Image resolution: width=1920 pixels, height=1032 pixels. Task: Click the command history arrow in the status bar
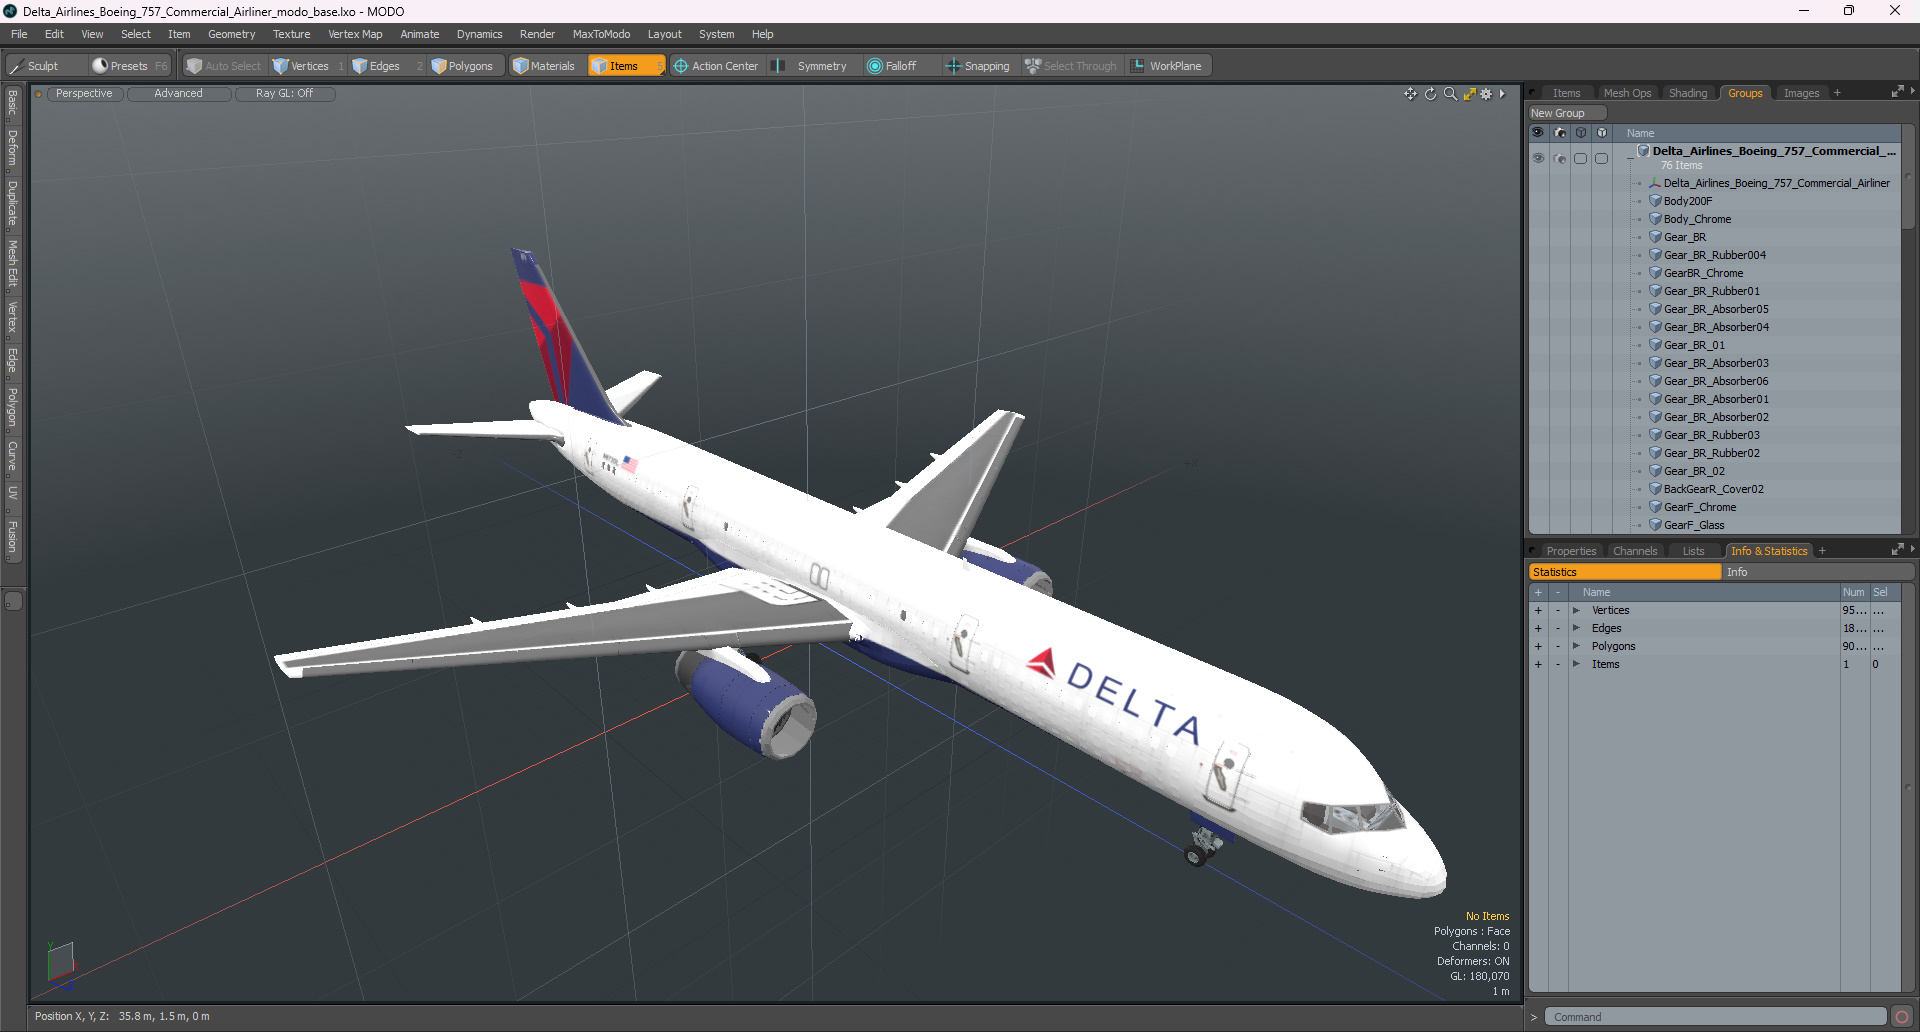click(x=1534, y=1017)
